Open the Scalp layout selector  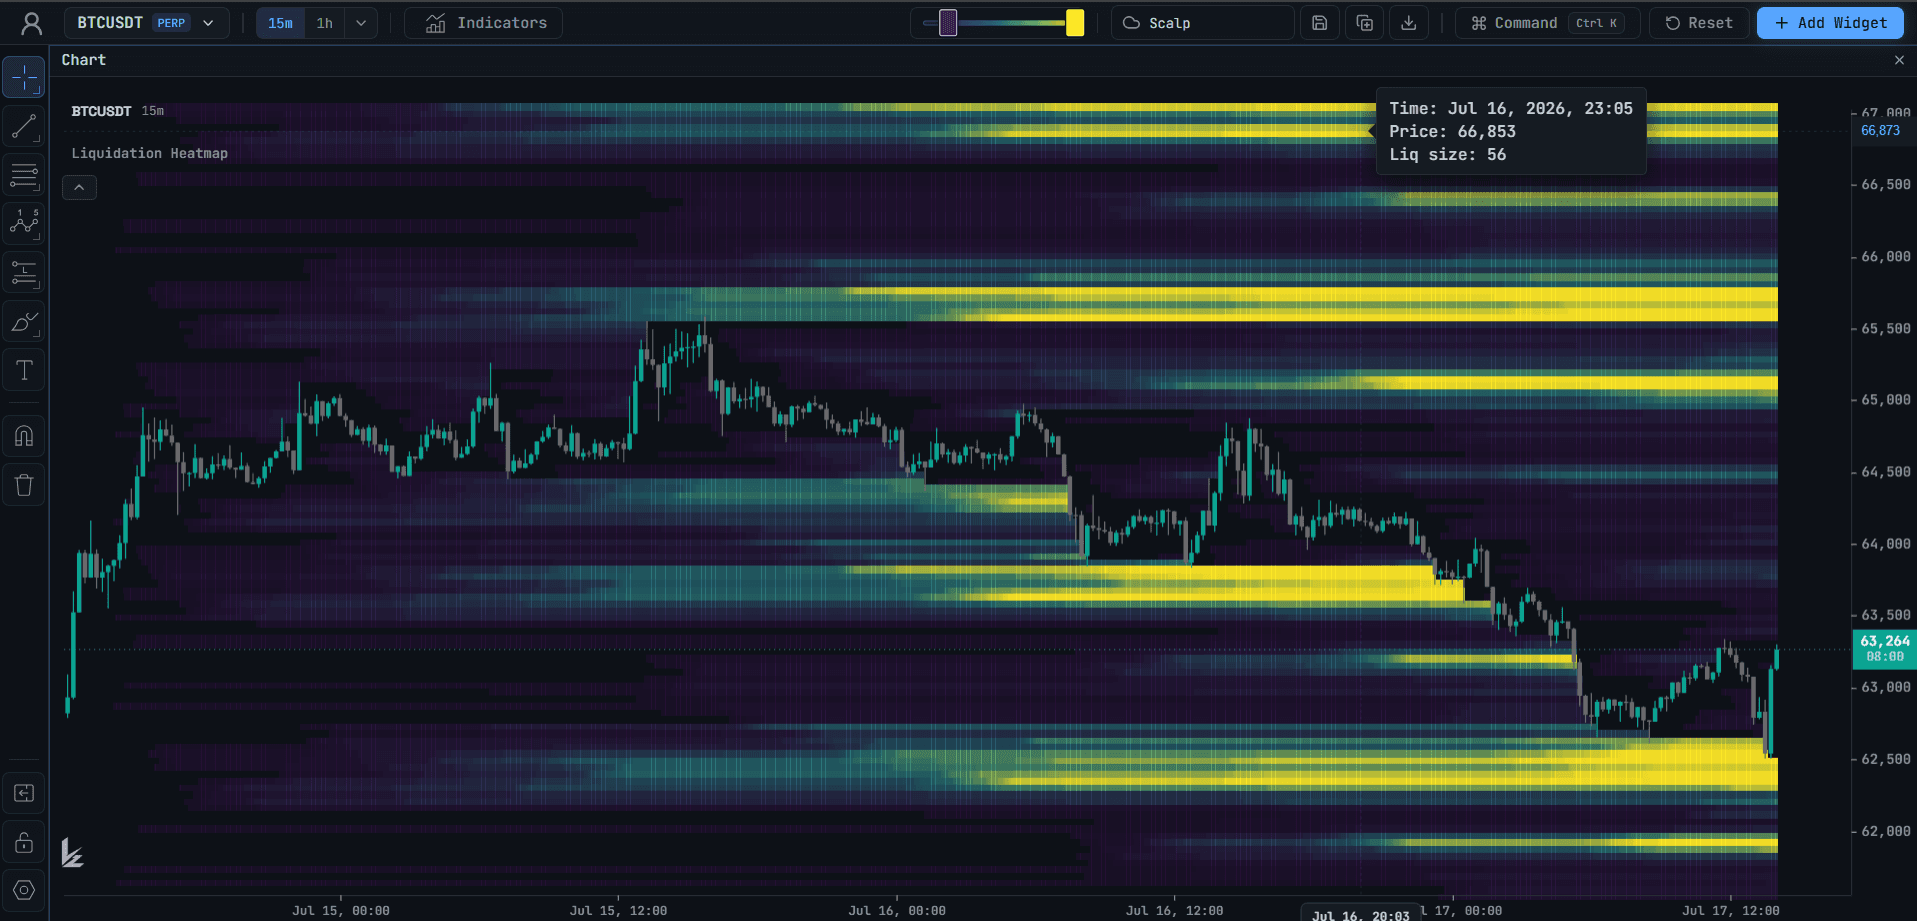(1202, 23)
